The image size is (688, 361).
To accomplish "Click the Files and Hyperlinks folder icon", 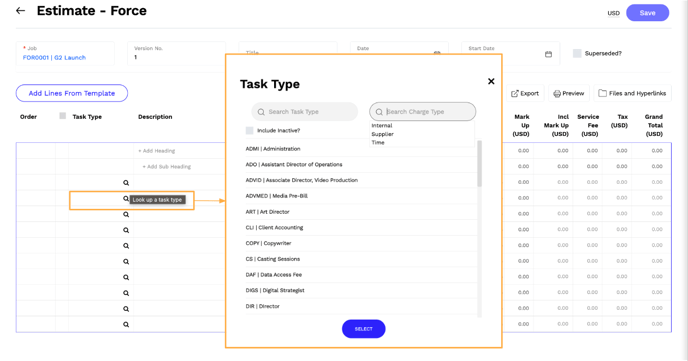I will pyautogui.click(x=602, y=93).
